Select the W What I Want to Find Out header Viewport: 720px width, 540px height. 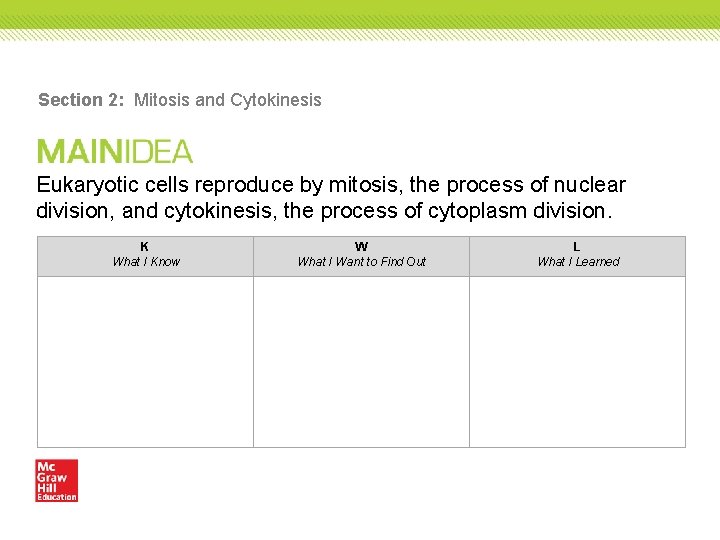point(361,256)
